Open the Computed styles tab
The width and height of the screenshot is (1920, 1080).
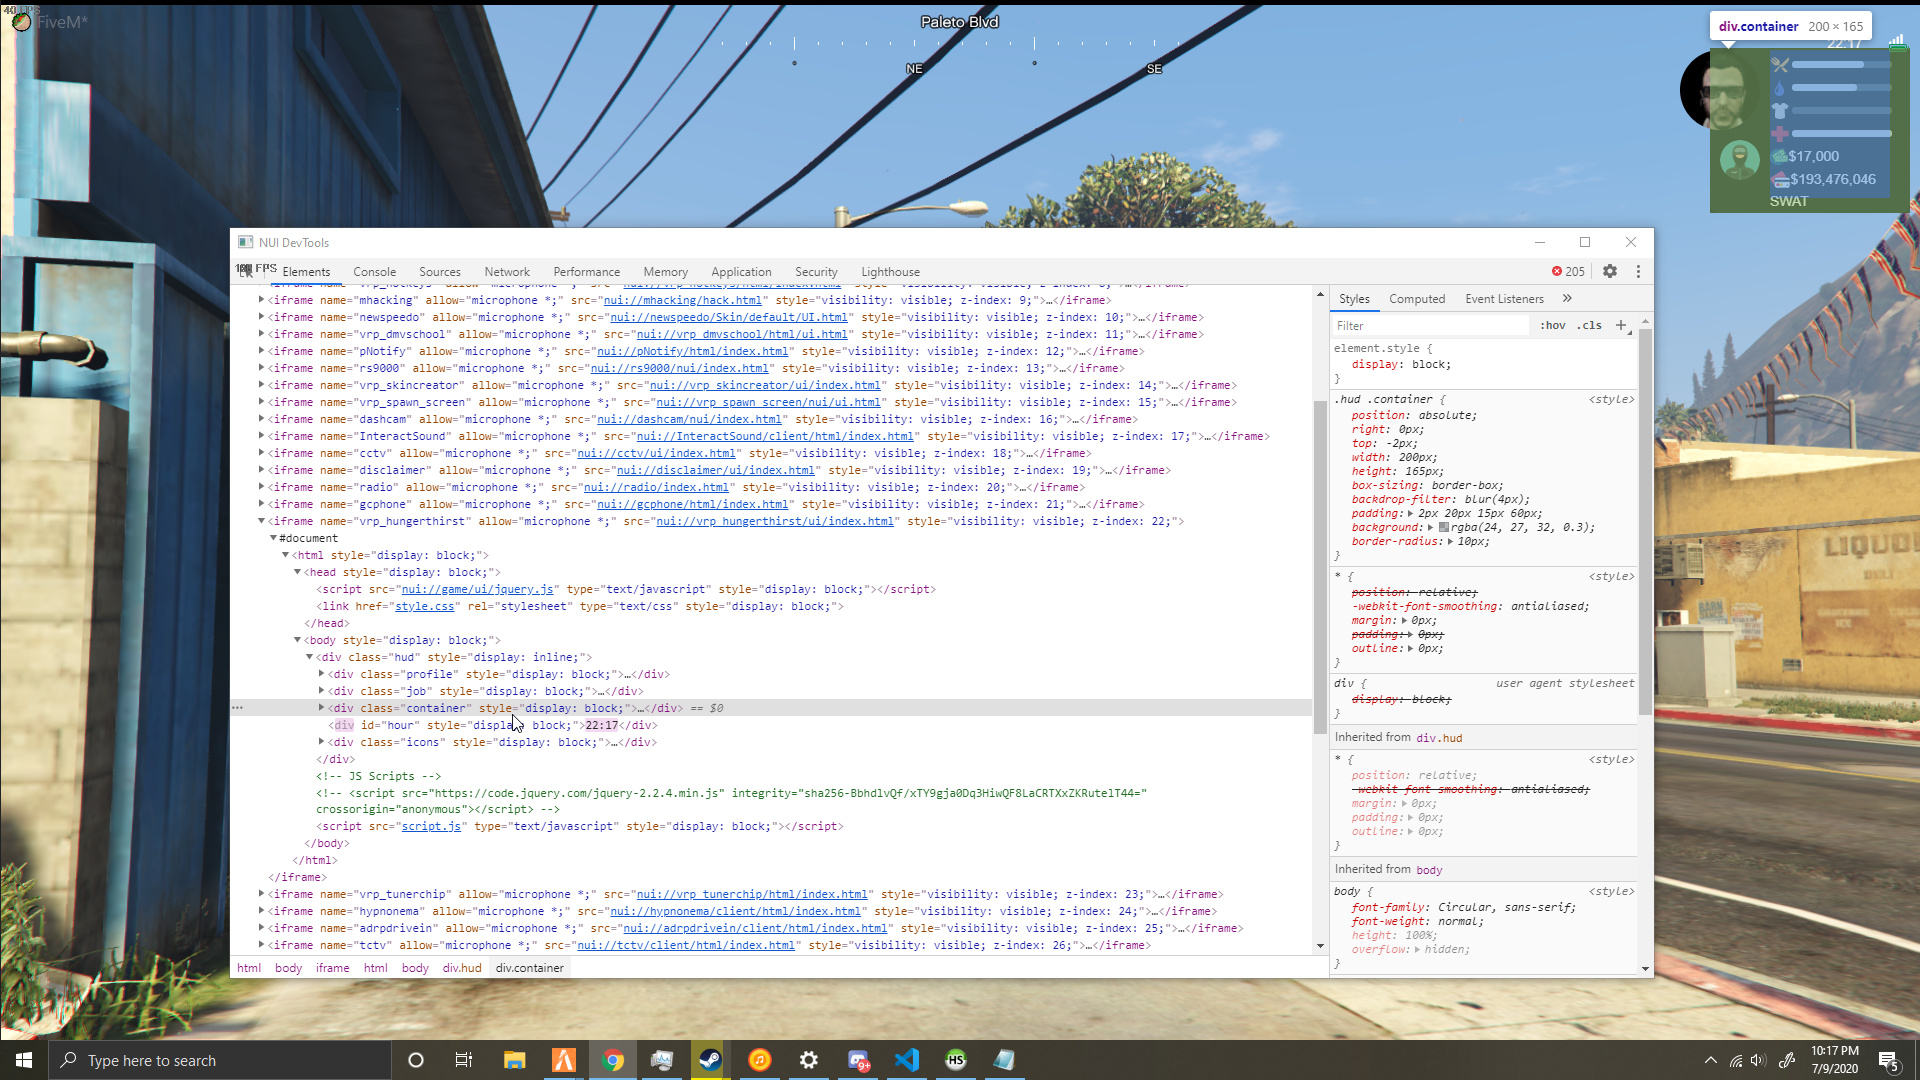tap(1417, 298)
